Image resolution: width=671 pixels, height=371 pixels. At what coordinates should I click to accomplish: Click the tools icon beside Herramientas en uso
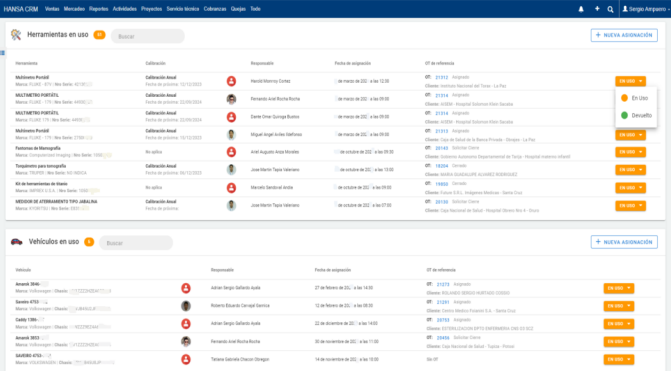[16, 35]
